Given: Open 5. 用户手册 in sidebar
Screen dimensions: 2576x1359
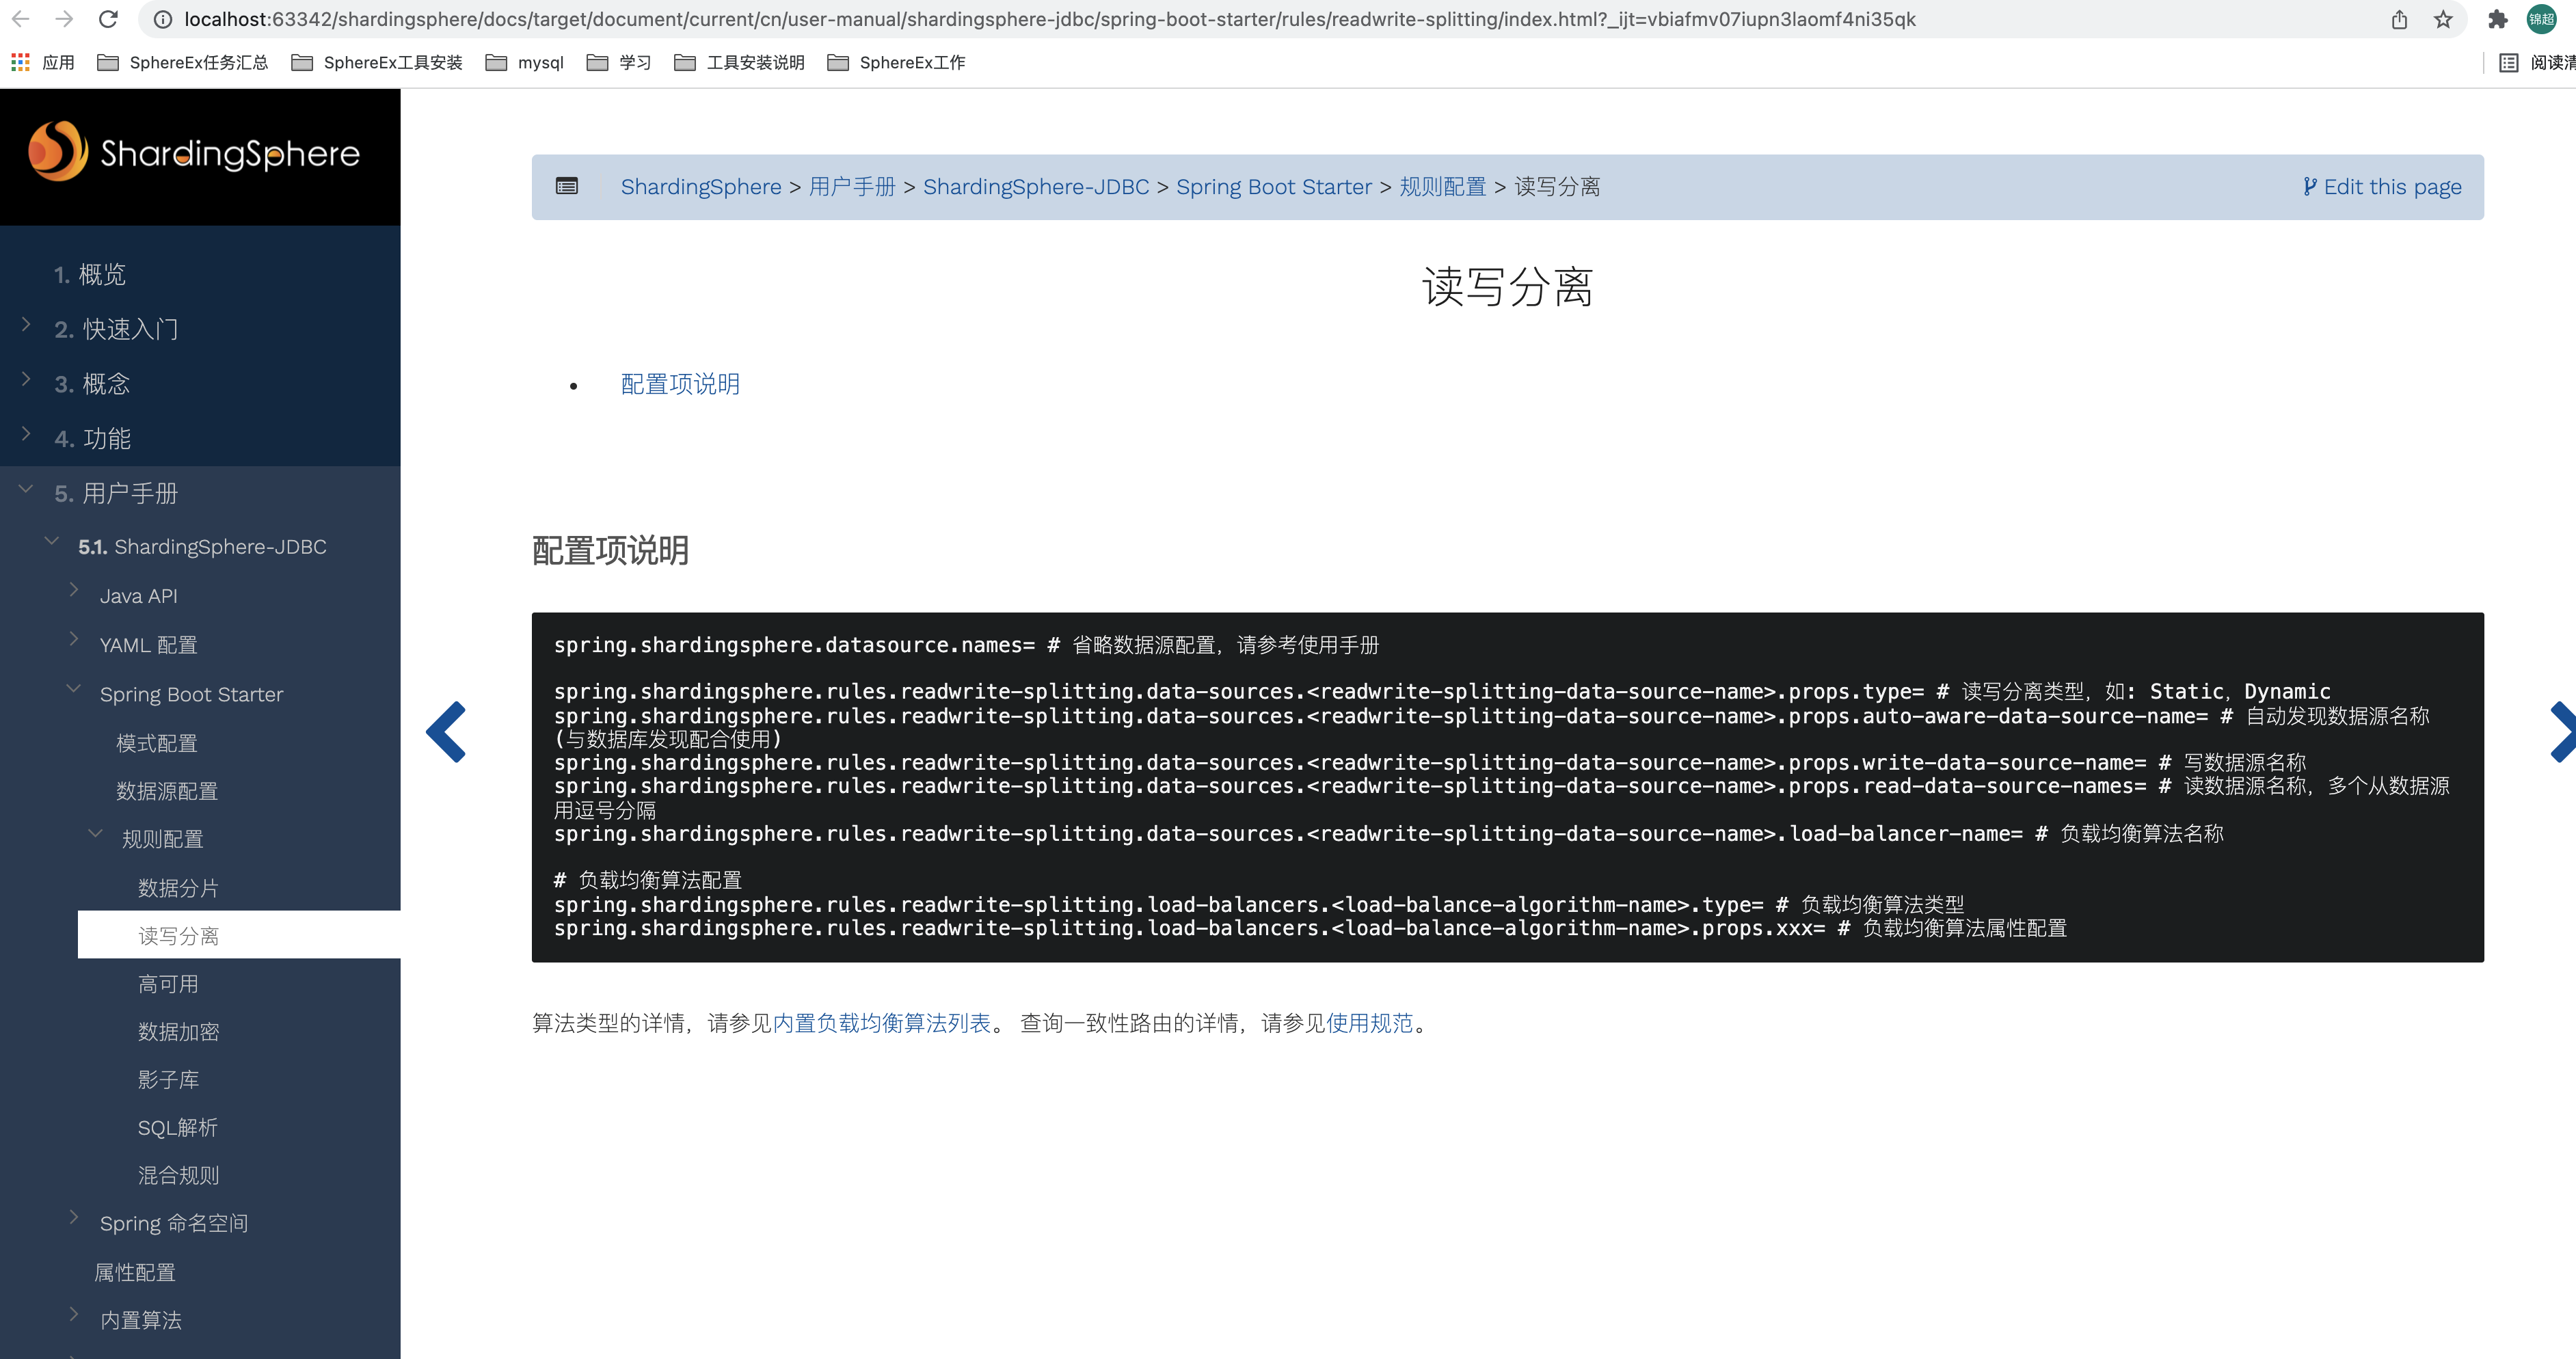Looking at the screenshot, I should pyautogui.click(x=116, y=494).
